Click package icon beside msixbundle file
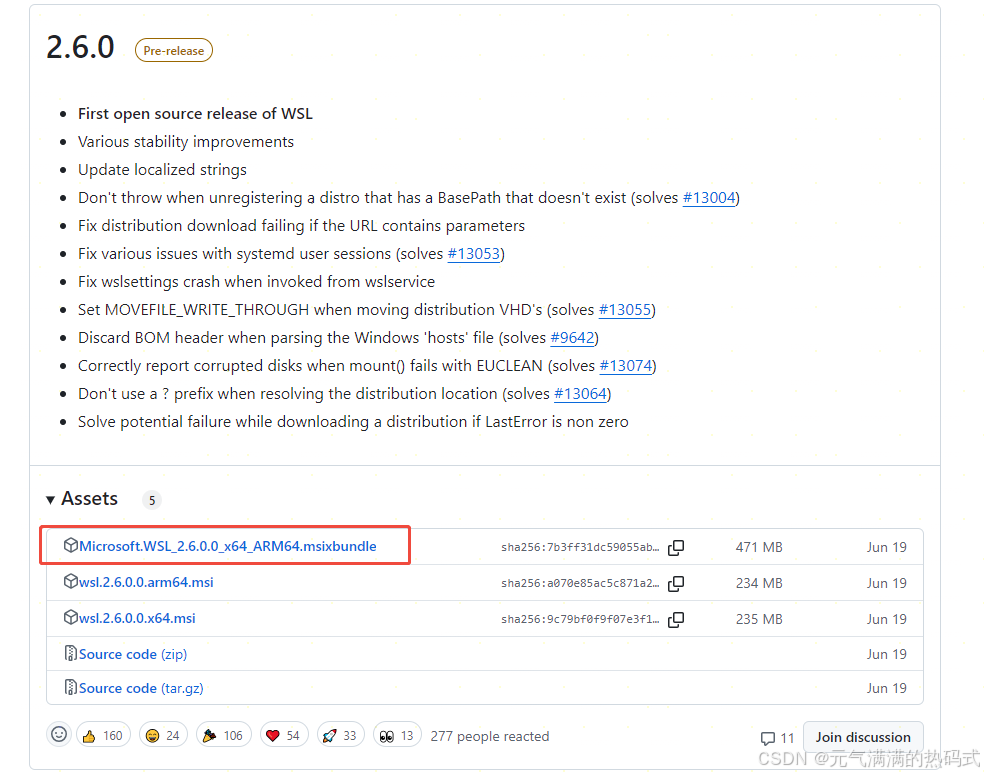This screenshot has height=776, width=984. (71, 545)
